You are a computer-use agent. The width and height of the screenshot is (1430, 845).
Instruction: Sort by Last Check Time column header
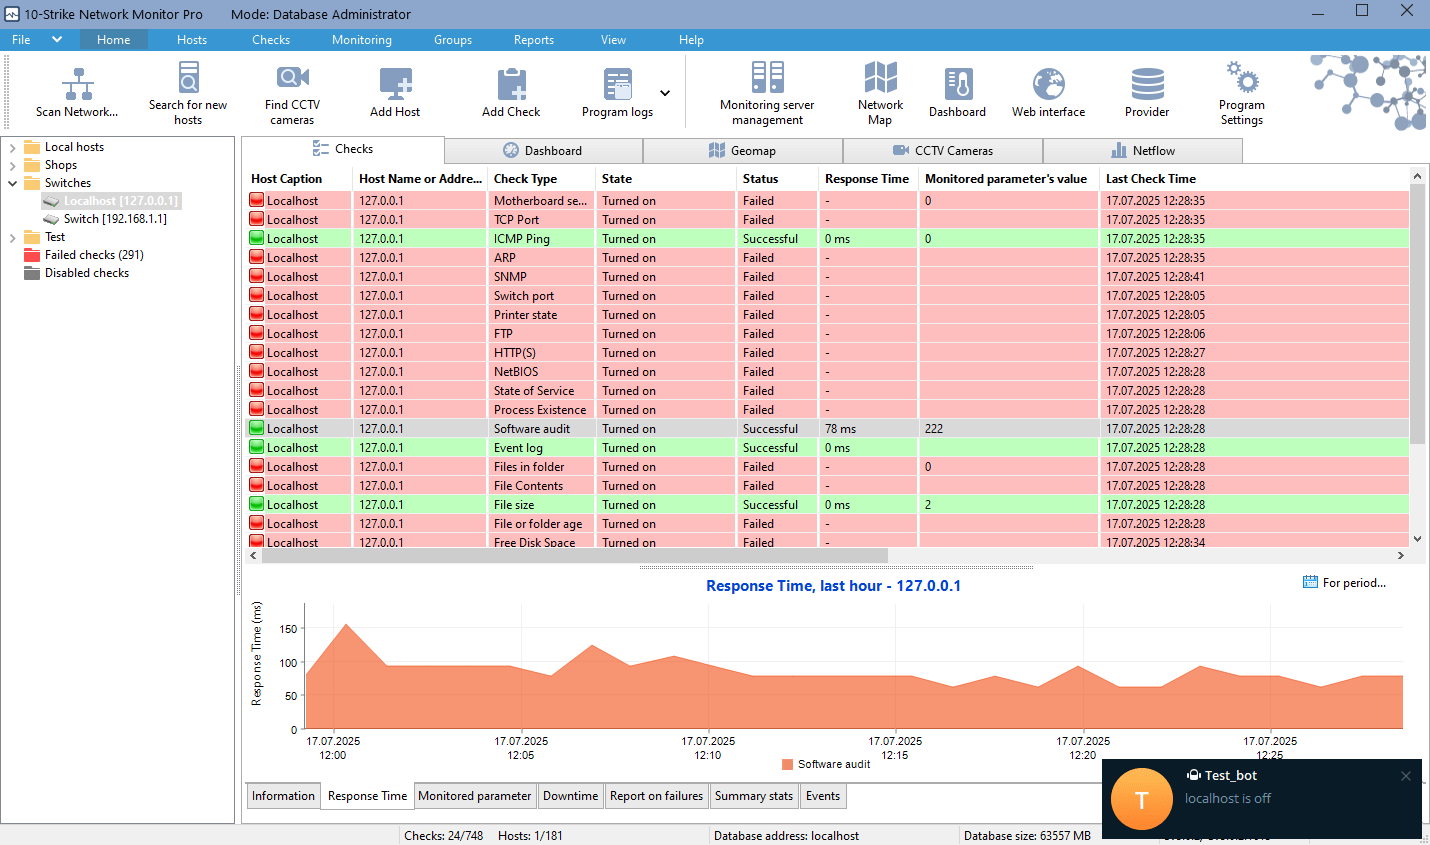click(x=1254, y=179)
